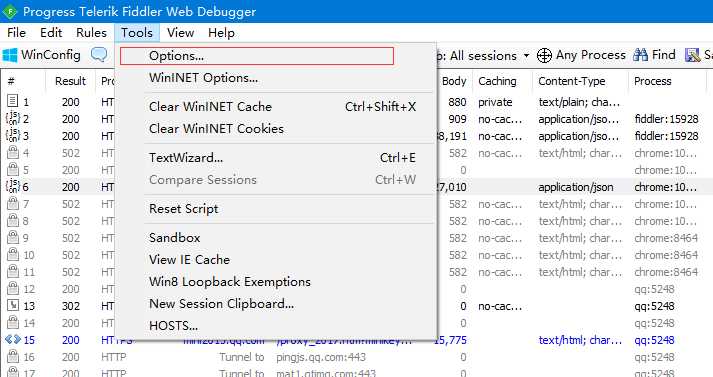Click the Find binoculars icon
Viewport: 713px width, 377px height.
point(640,55)
